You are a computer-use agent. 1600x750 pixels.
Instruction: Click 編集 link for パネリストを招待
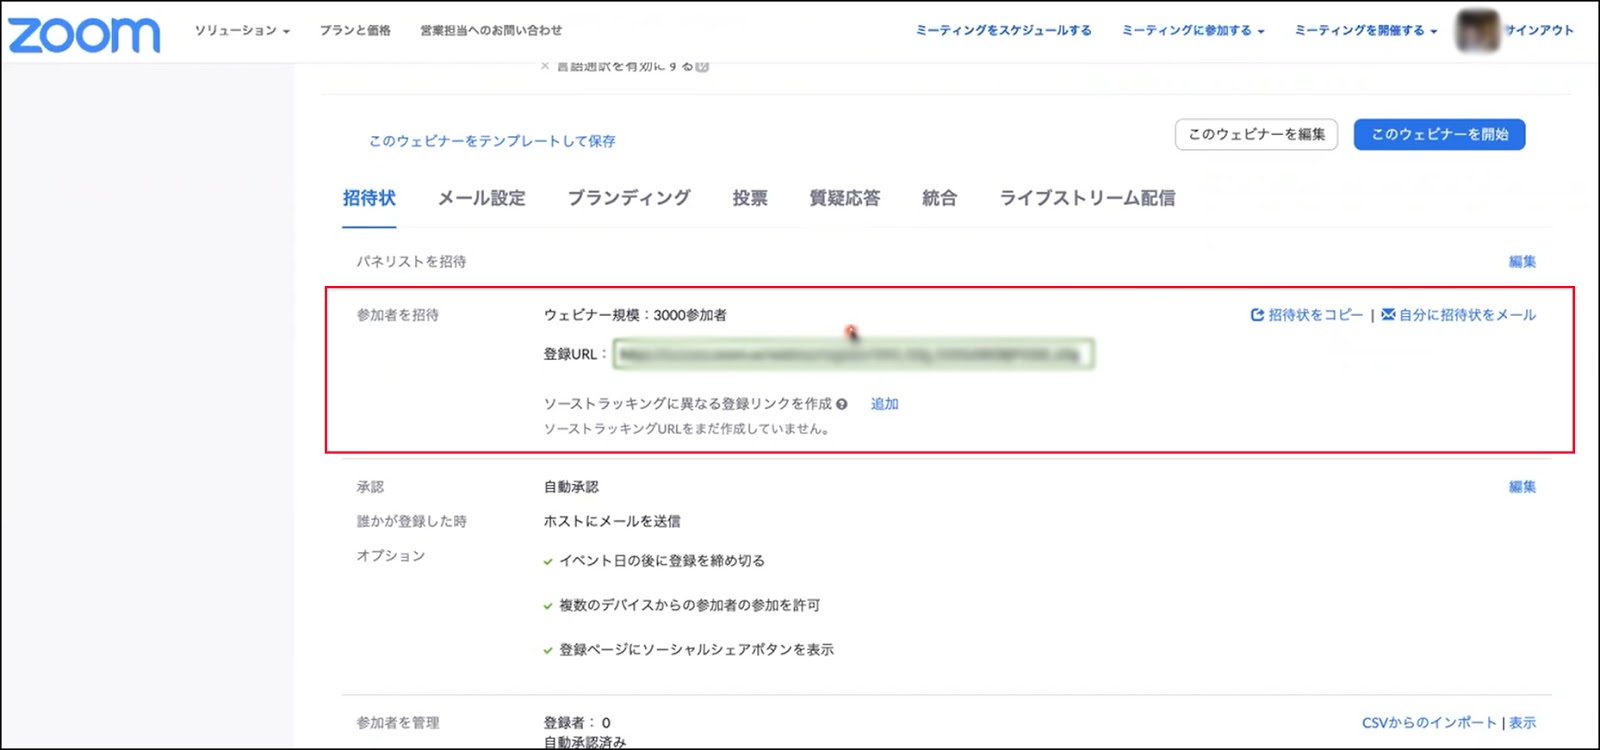(1522, 262)
